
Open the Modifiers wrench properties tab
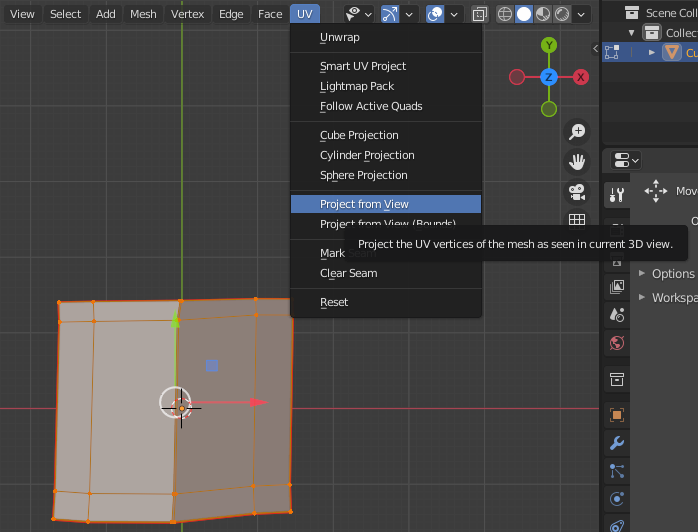coord(617,442)
